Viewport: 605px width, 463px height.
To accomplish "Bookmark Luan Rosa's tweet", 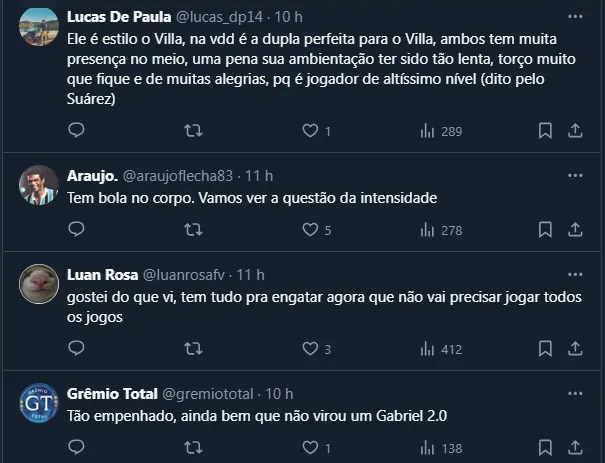I will (x=545, y=349).
